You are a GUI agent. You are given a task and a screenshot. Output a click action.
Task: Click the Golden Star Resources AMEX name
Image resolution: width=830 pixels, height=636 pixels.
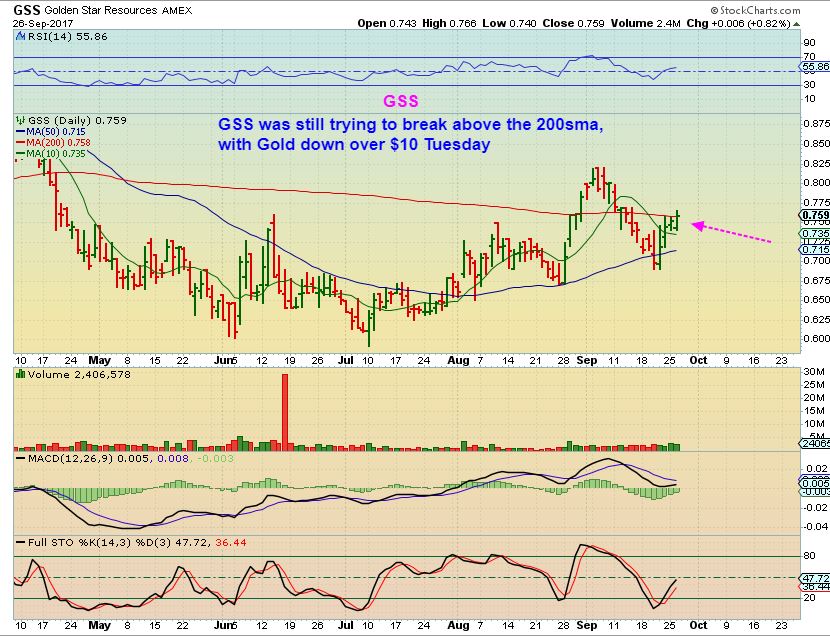coord(118,10)
